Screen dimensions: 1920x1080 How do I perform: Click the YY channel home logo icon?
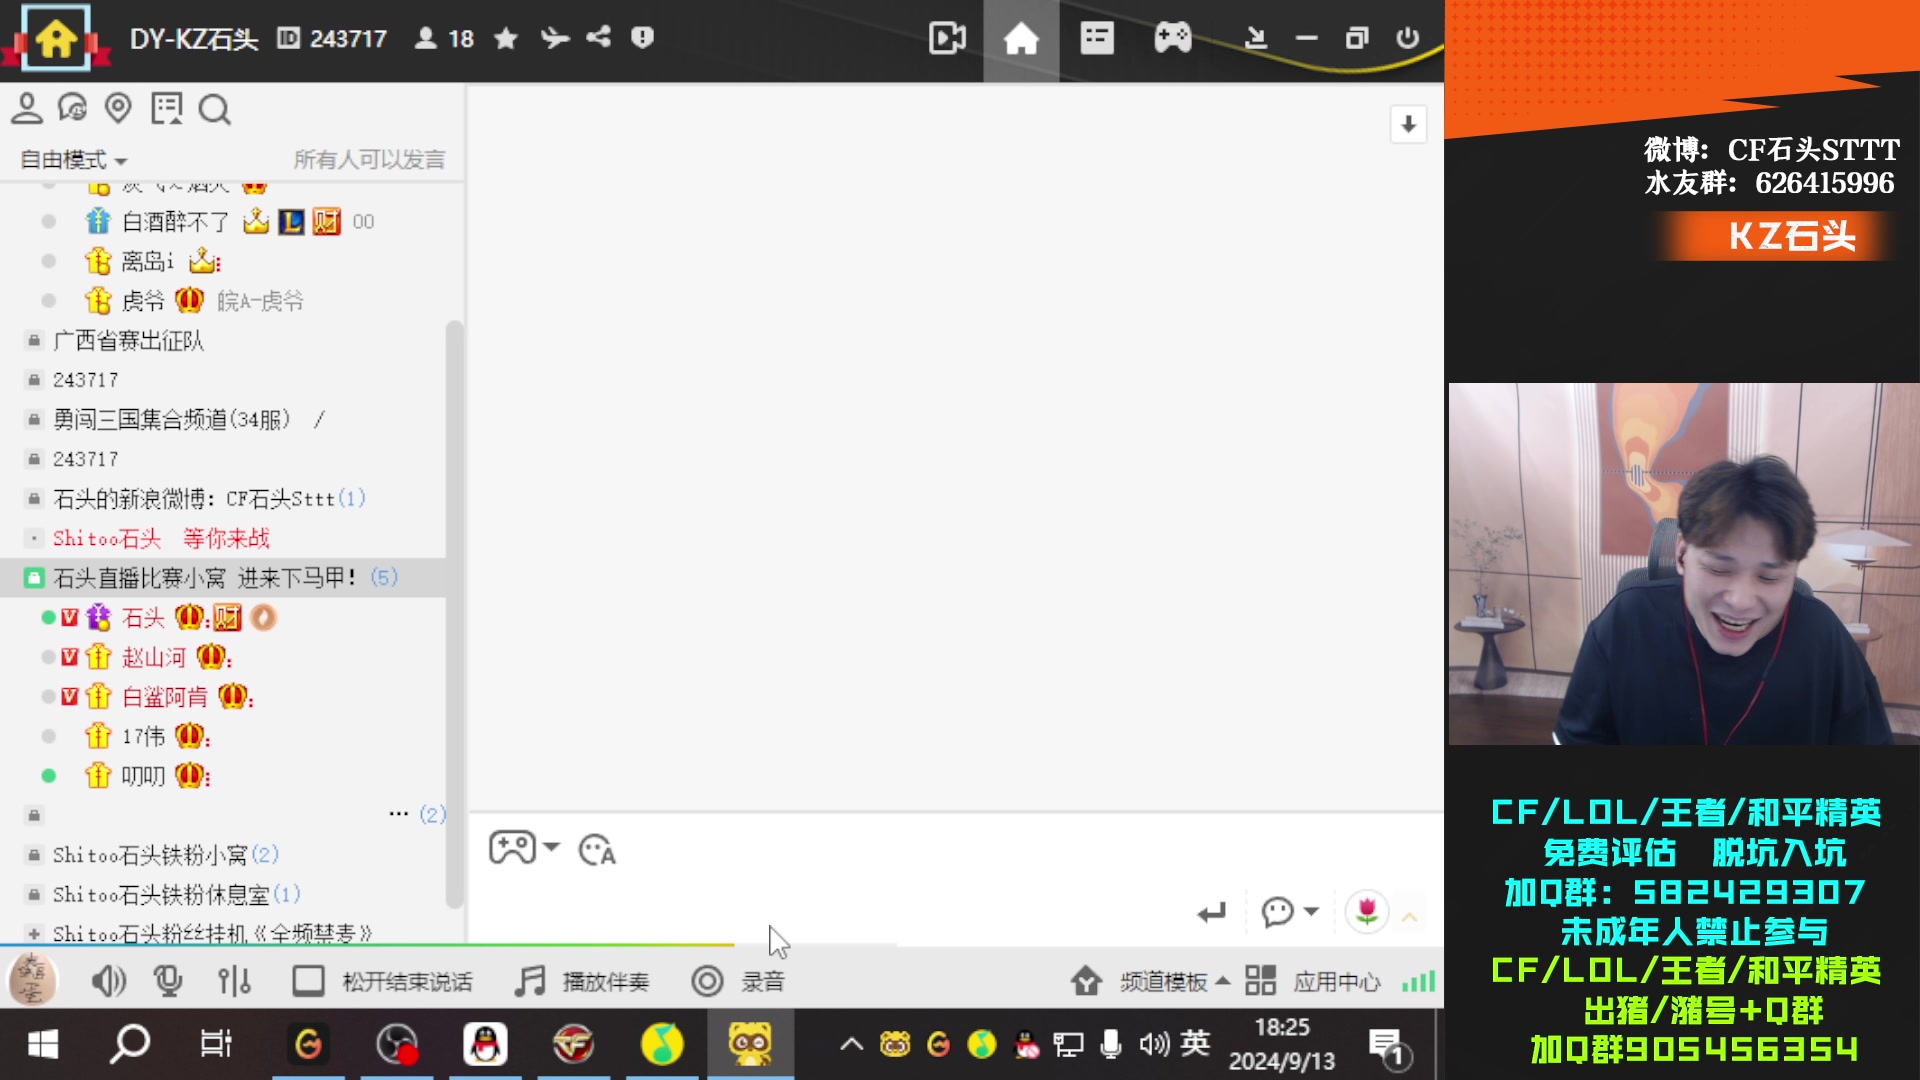(x=56, y=38)
